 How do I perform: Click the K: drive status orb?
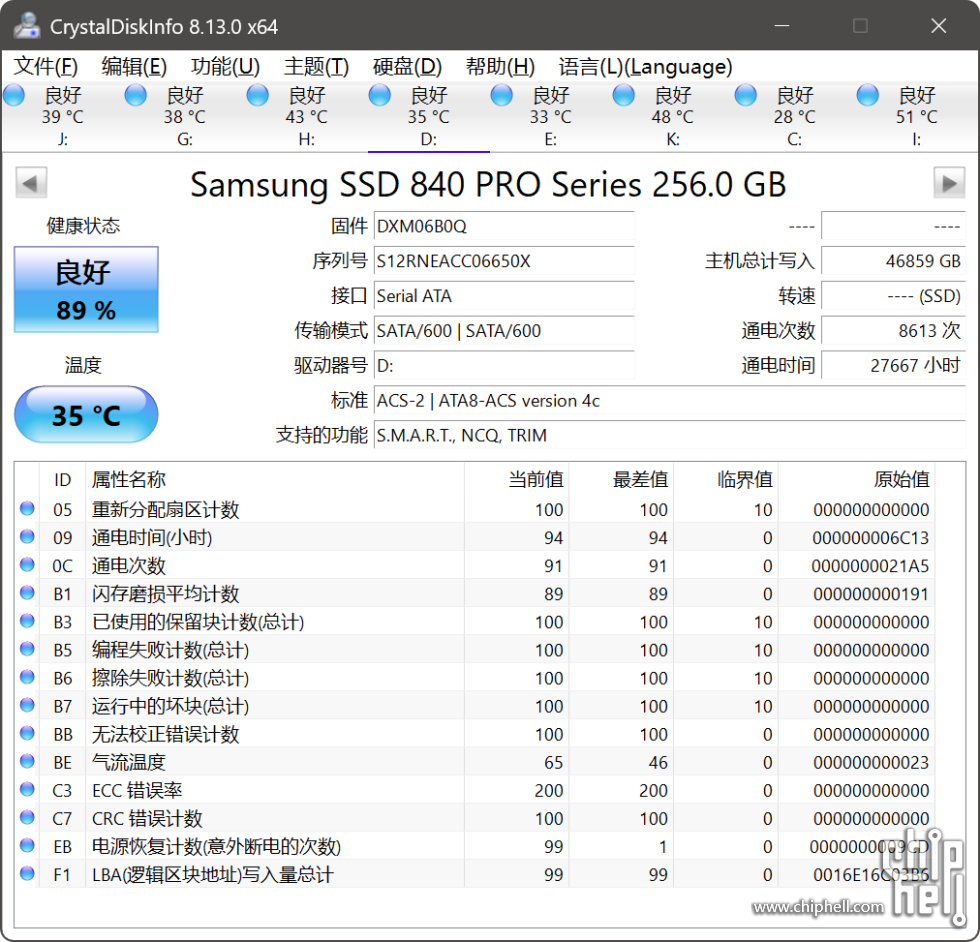(x=623, y=96)
